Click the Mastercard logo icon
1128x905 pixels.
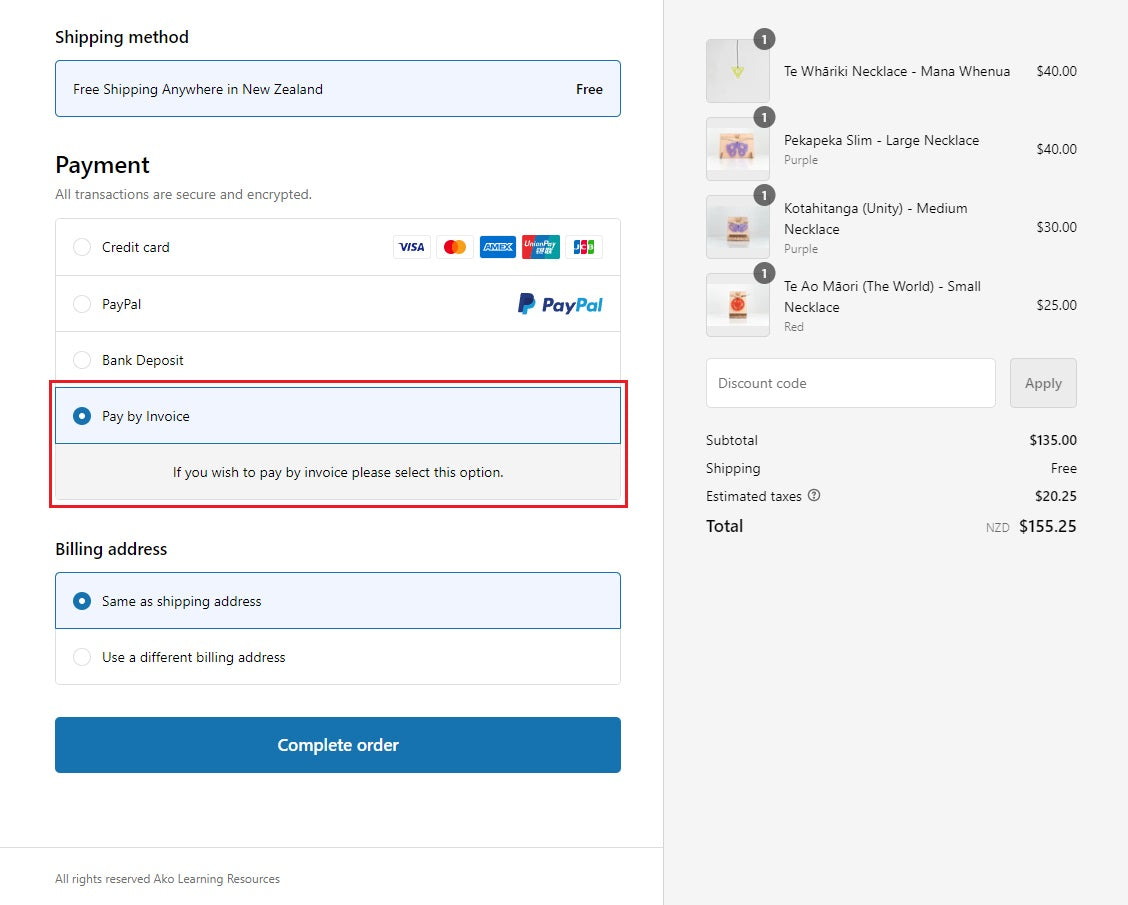tap(455, 247)
